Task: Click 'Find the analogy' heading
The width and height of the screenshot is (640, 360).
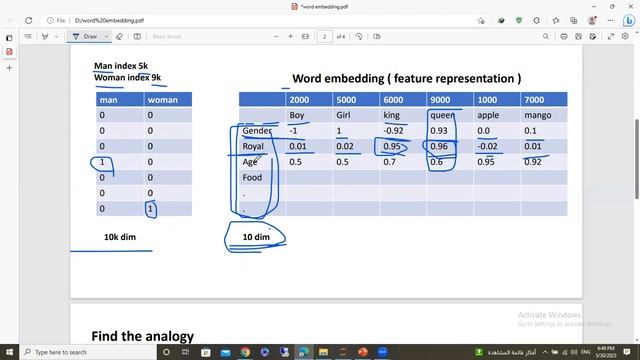Action: [x=142, y=336]
